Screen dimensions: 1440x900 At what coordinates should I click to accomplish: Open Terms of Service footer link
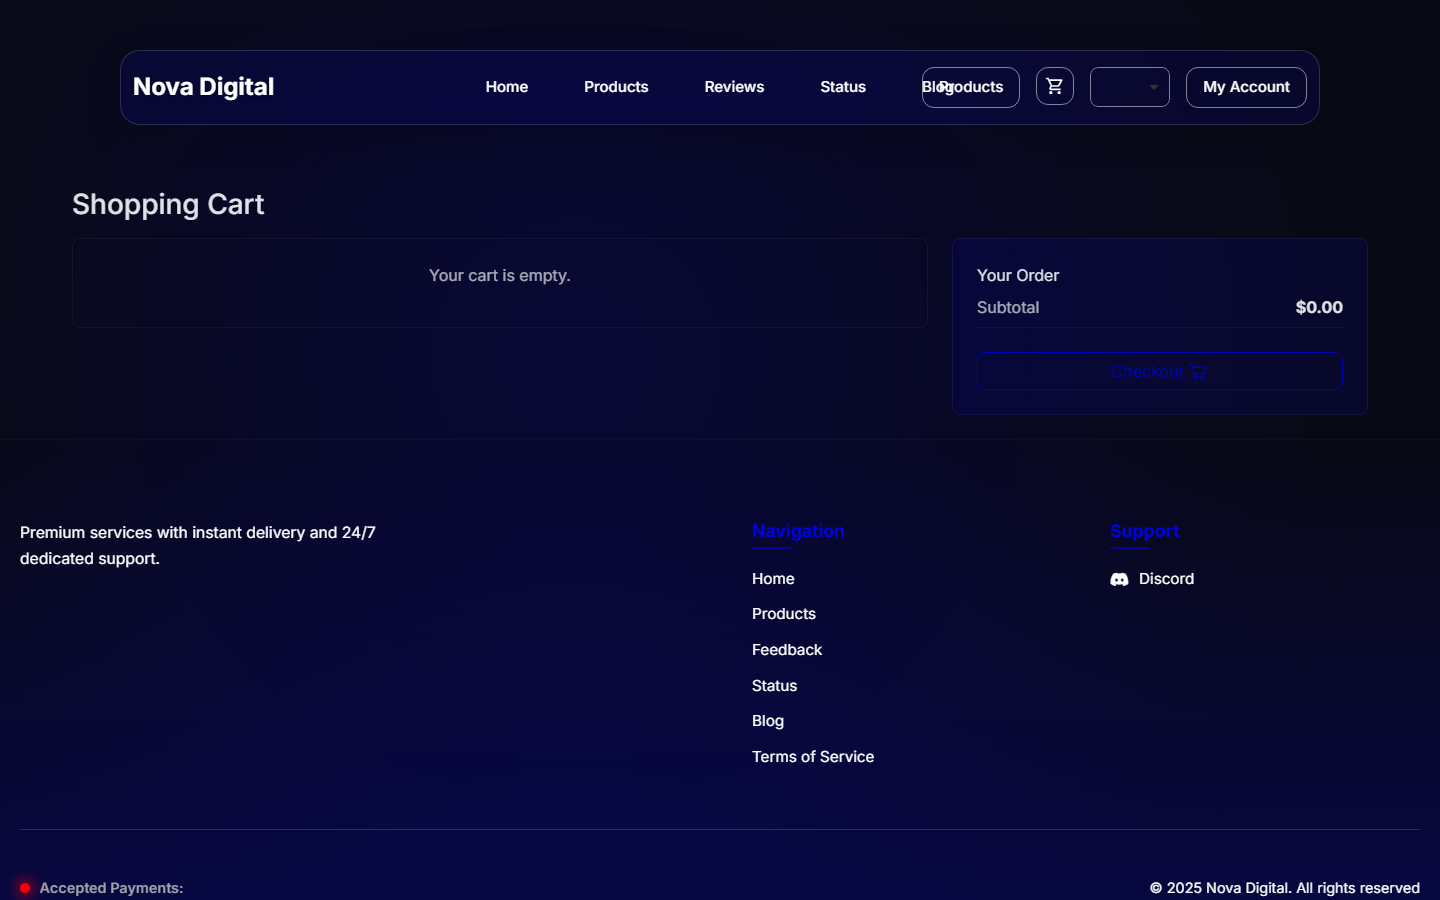tap(813, 757)
